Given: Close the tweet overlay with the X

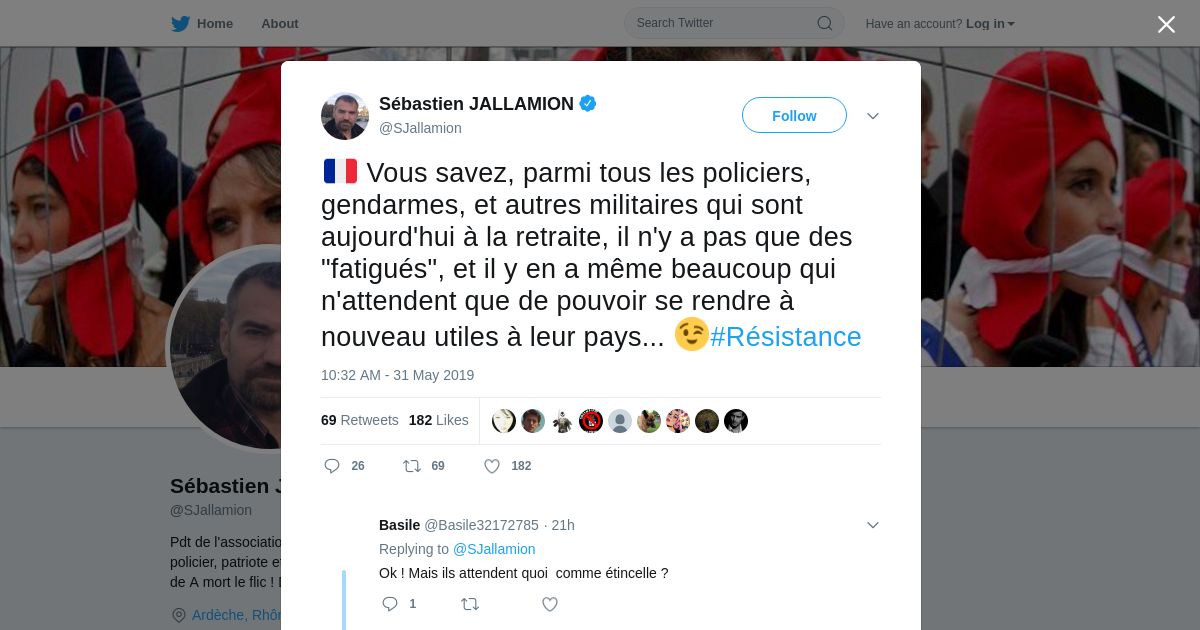Looking at the screenshot, I should click(1166, 24).
